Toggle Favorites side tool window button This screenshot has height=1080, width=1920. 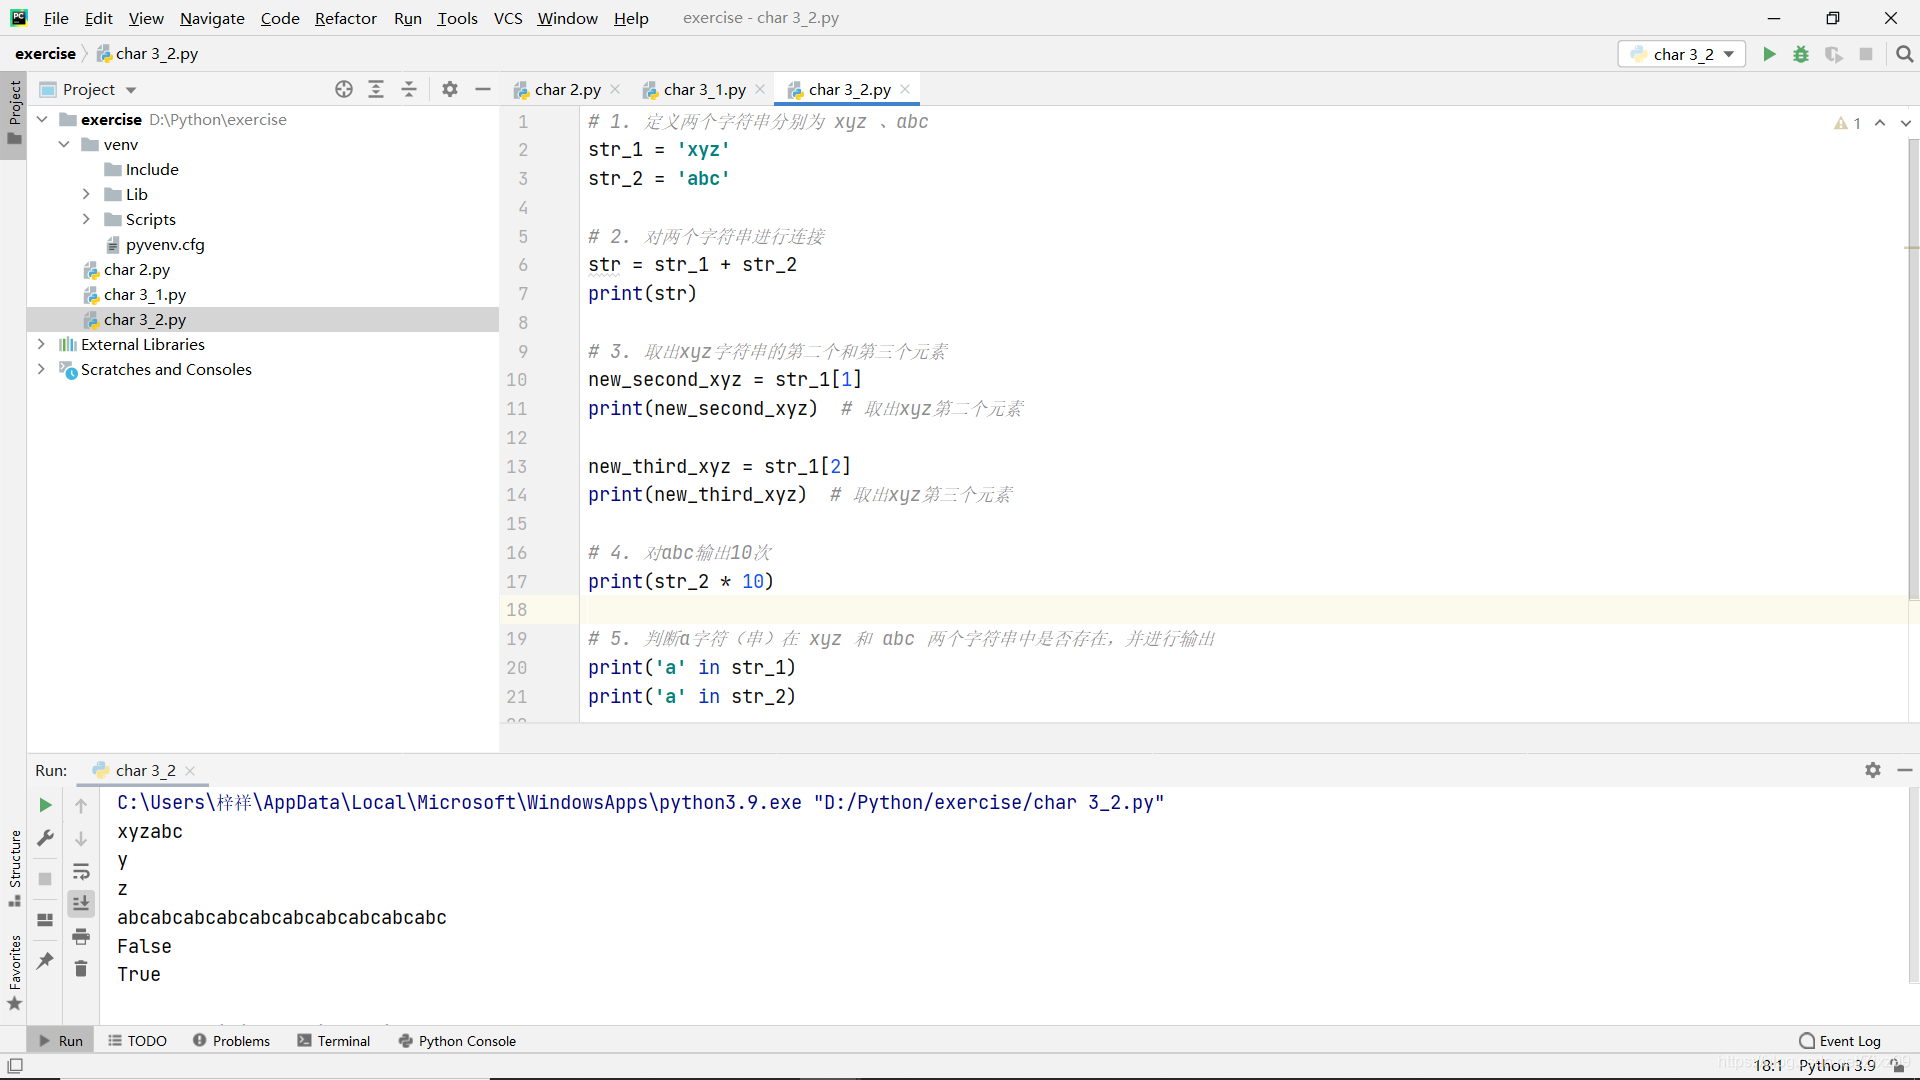click(14, 973)
